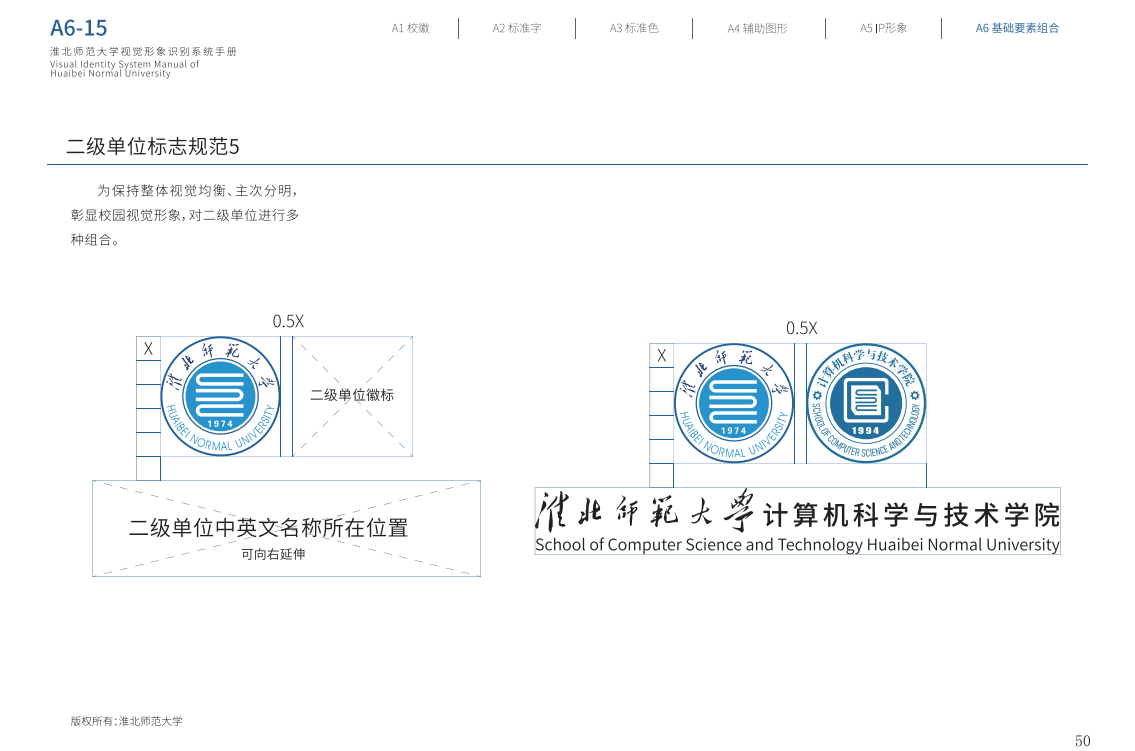Click the page number 50

click(1083, 741)
